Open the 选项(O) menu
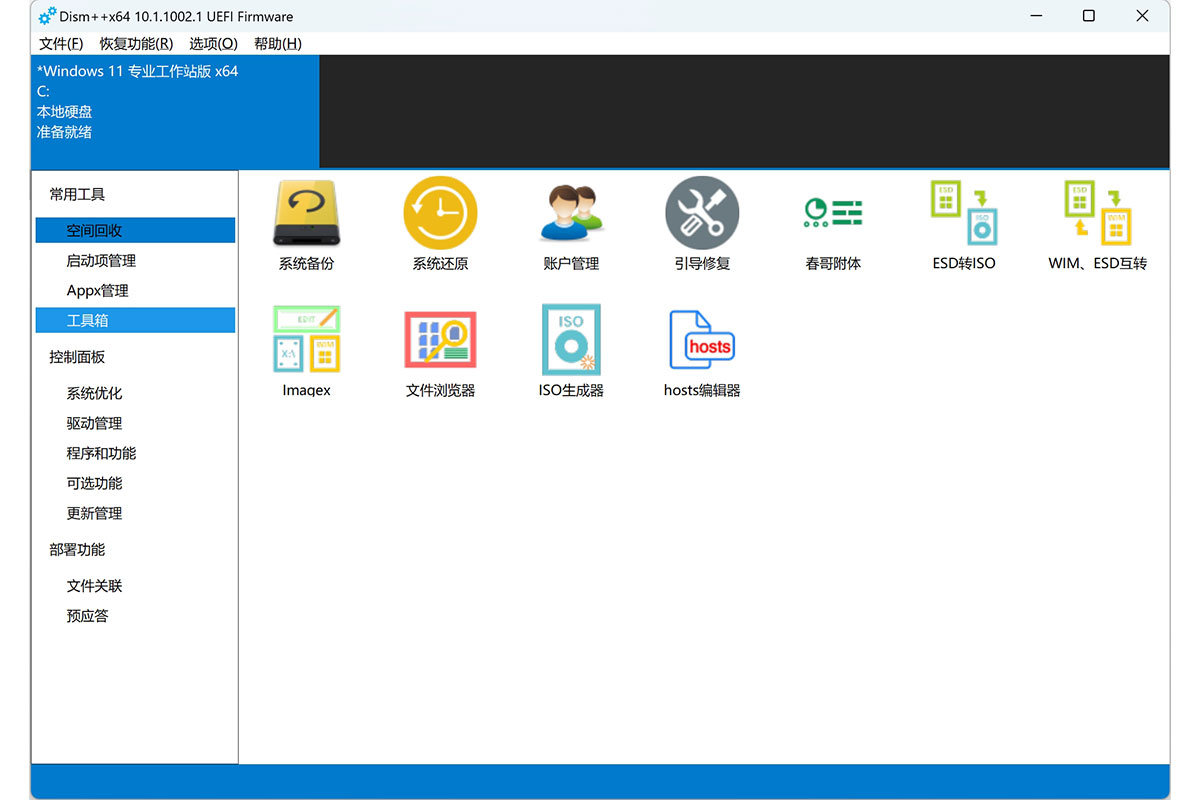Image resolution: width=1200 pixels, height=800 pixels. [213, 44]
